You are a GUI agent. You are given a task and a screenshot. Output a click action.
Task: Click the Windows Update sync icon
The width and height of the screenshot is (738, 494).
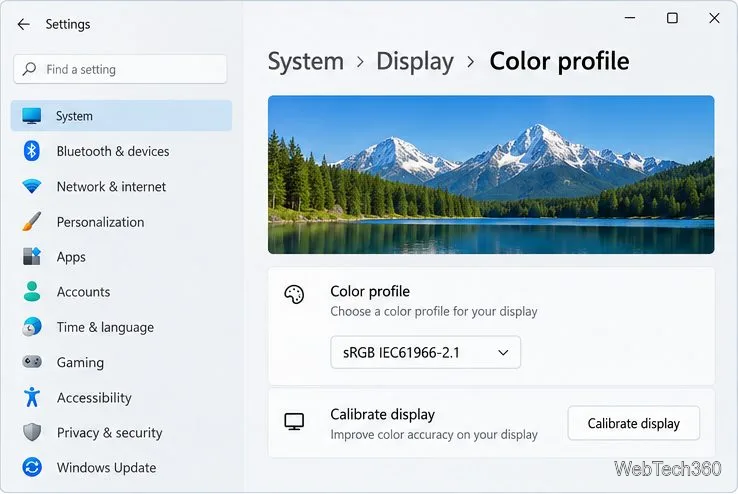click(32, 467)
